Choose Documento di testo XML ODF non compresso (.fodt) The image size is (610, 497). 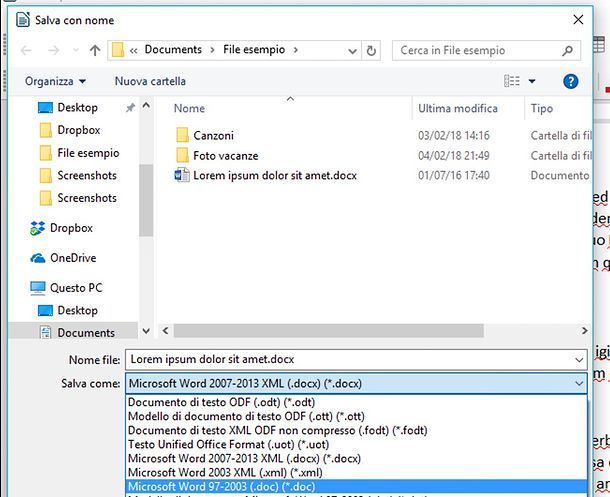(356, 430)
